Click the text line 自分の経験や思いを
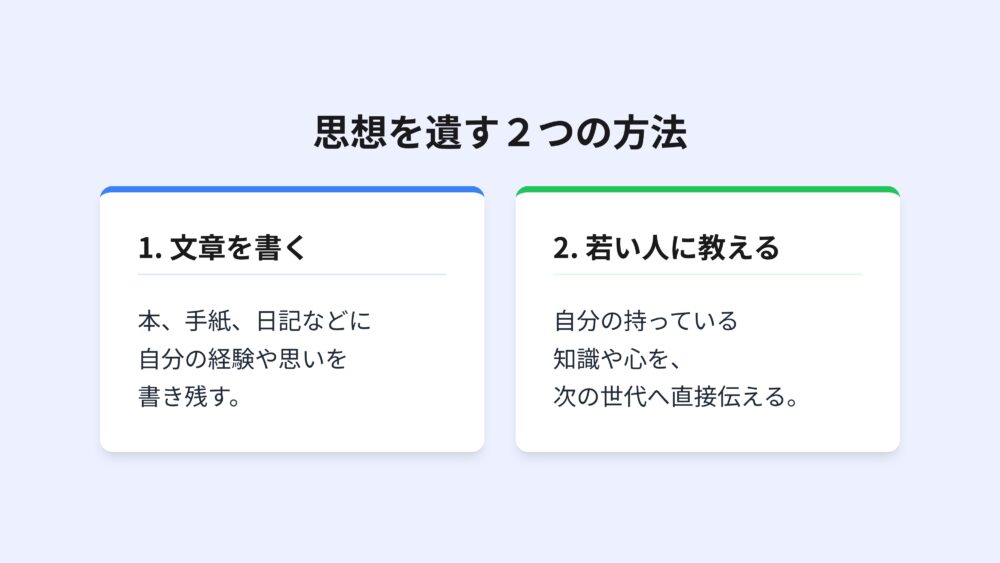 (x=243, y=359)
